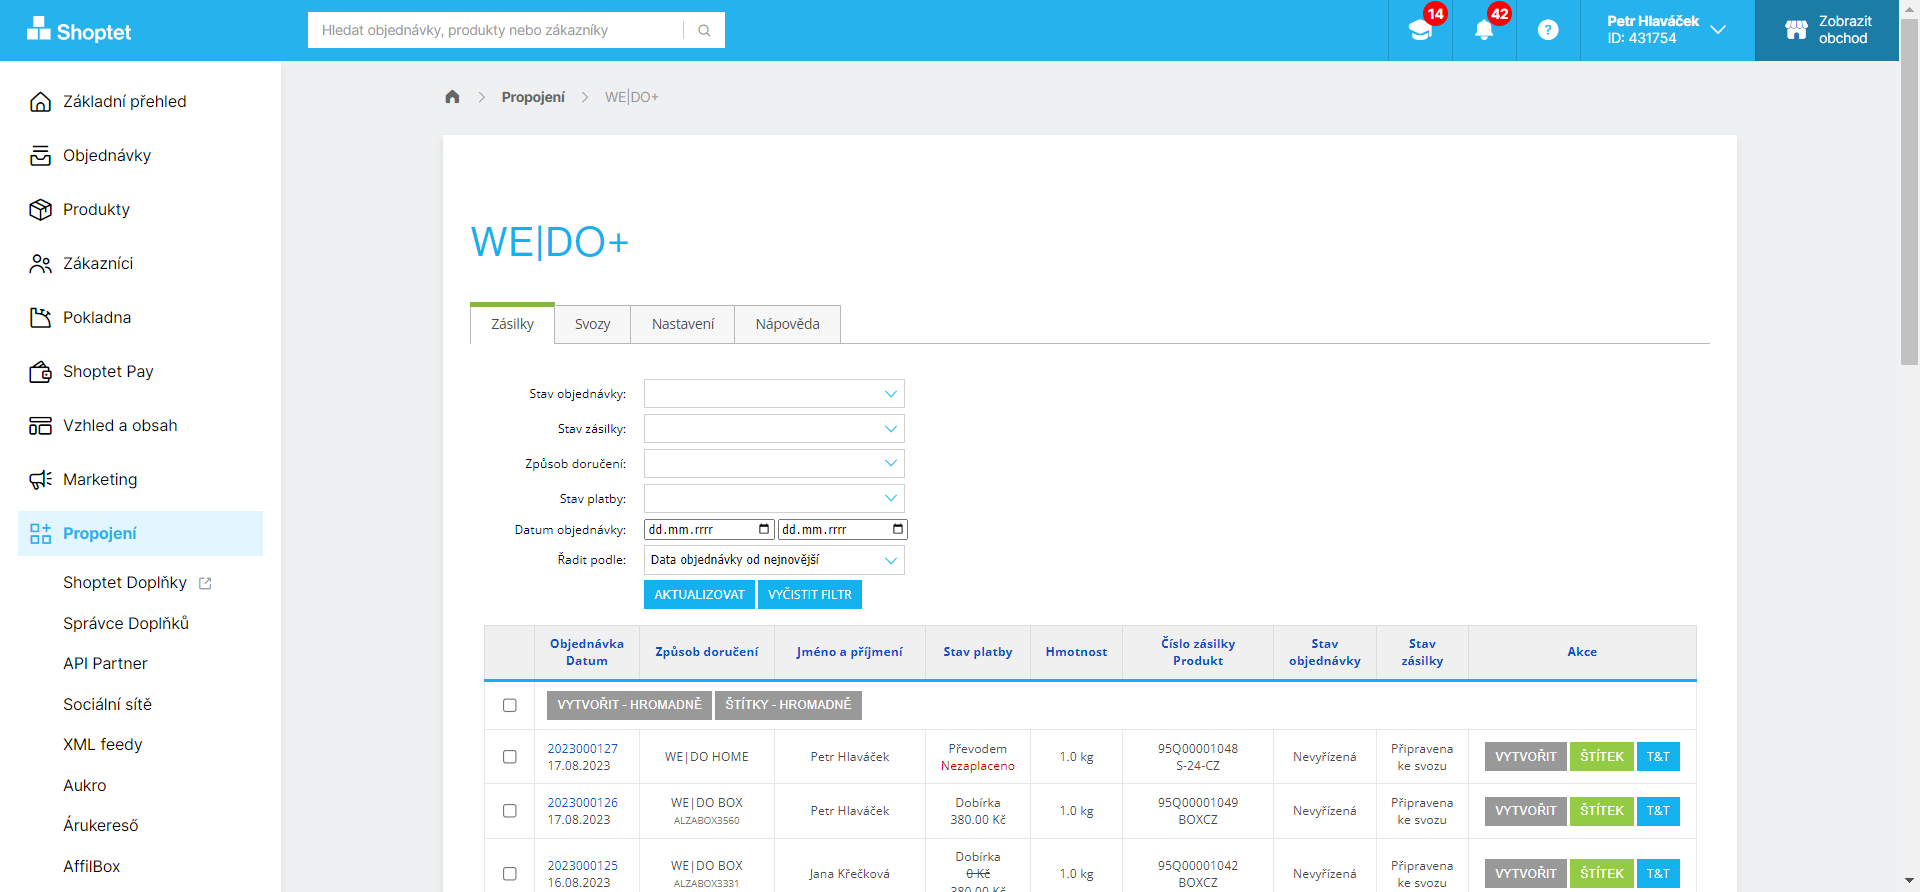Open order link 2023000126

click(583, 803)
